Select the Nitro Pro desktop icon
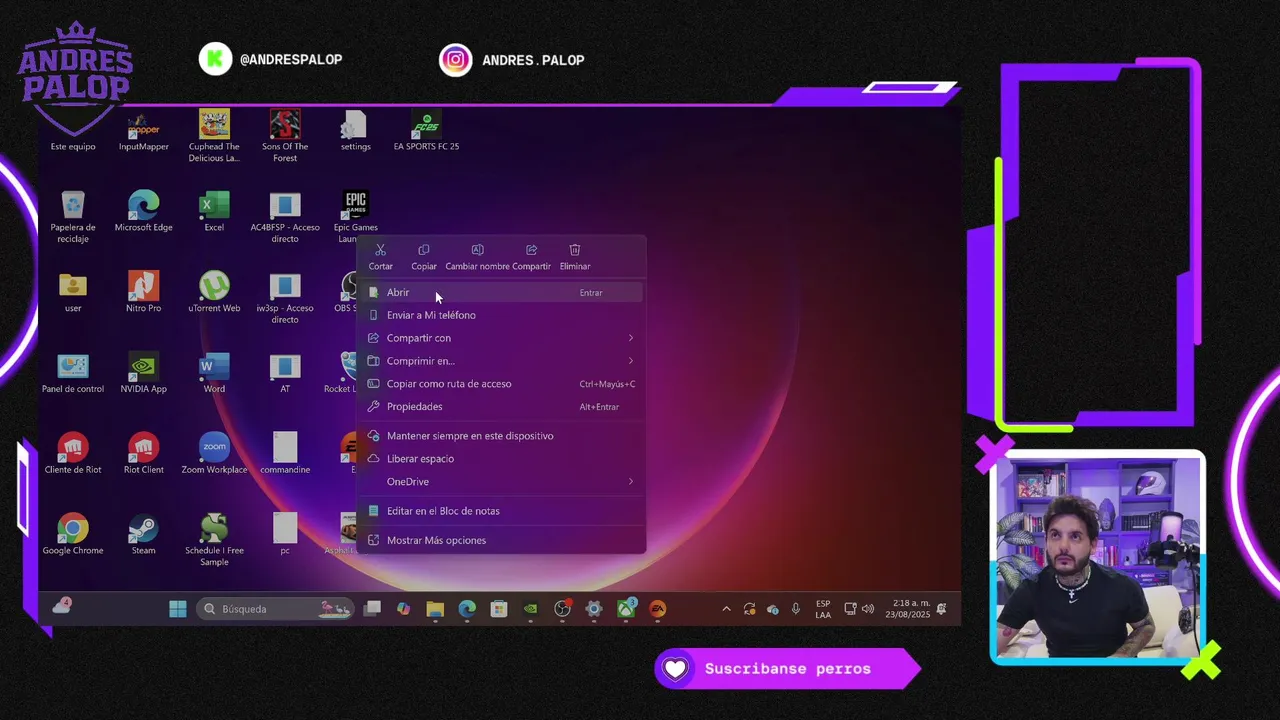 click(x=144, y=293)
